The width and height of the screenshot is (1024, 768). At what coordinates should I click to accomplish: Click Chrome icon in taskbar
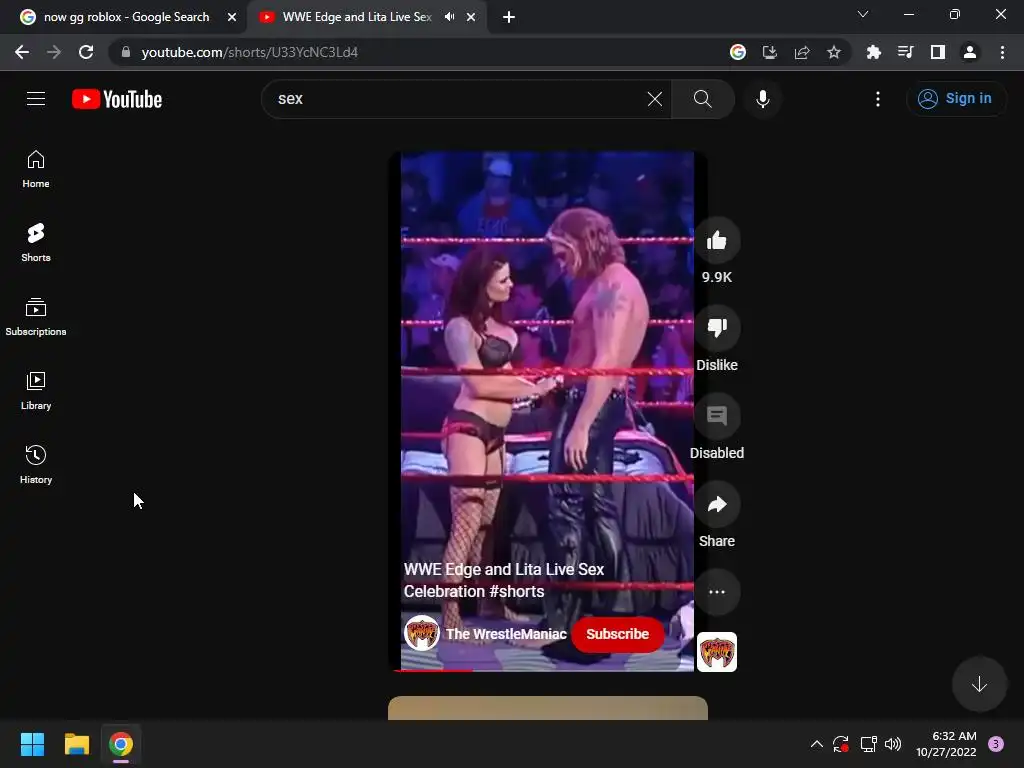[x=121, y=744]
